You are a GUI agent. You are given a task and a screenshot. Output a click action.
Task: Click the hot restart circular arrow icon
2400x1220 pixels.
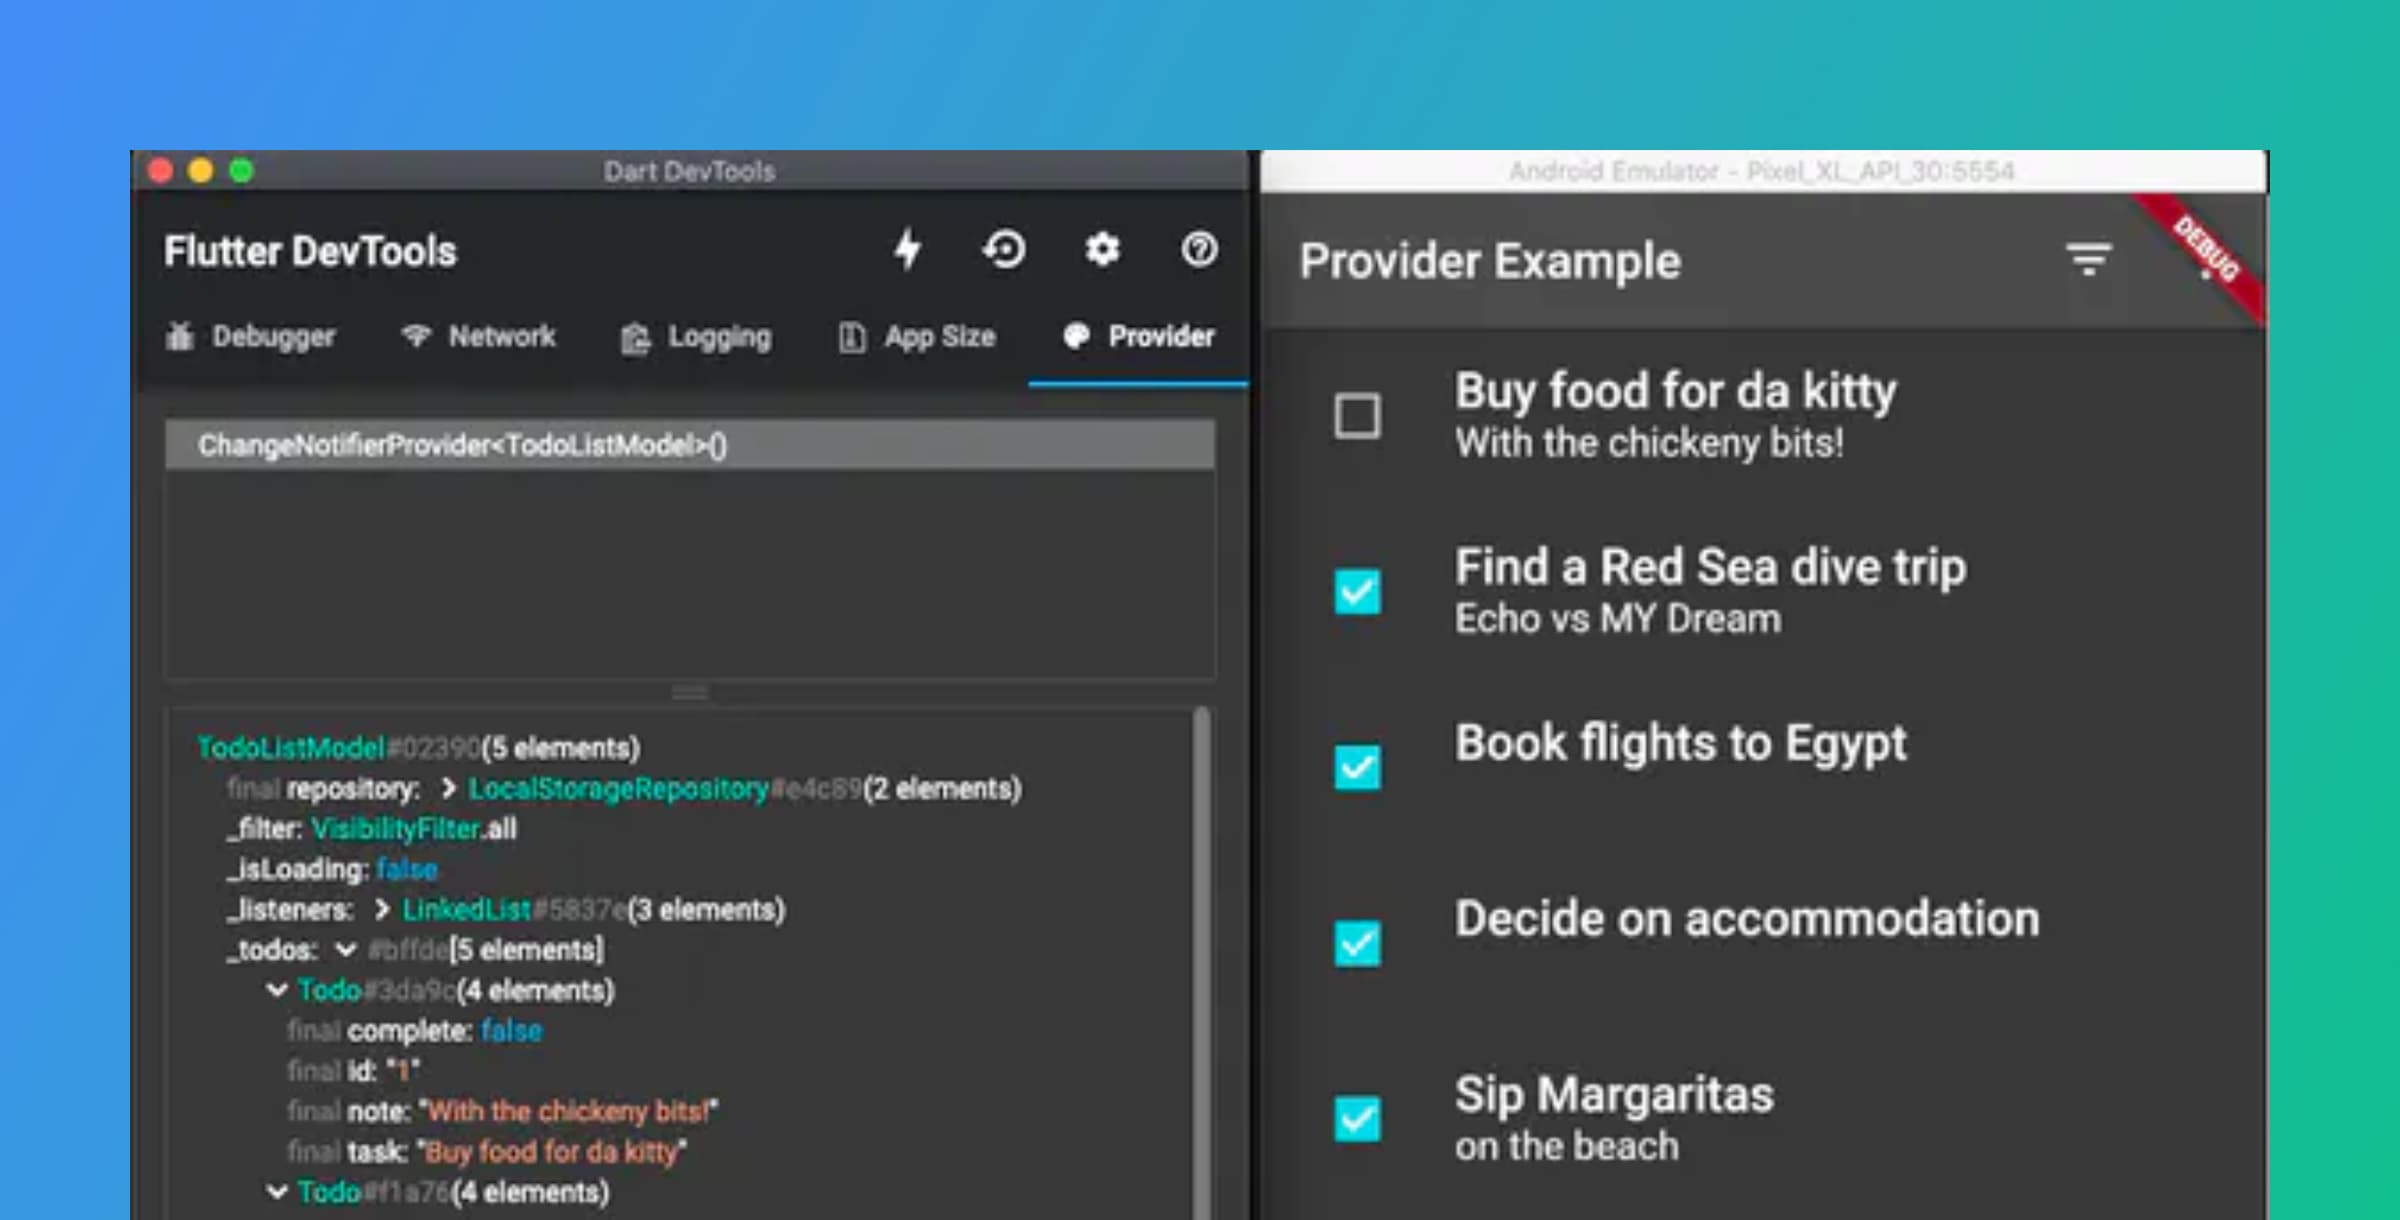tap(1004, 250)
